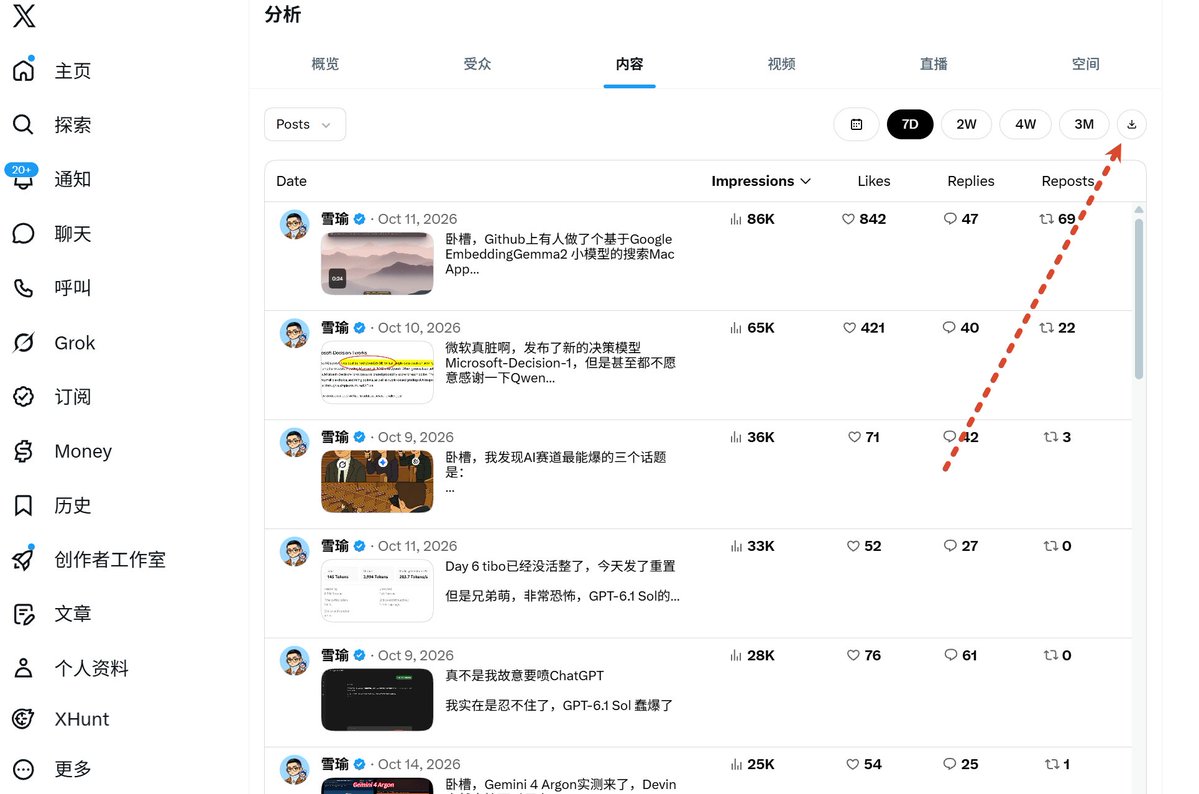Viewport: 1199px width, 794px height.
Task: Open the 主页 home icon
Action: (x=24, y=70)
